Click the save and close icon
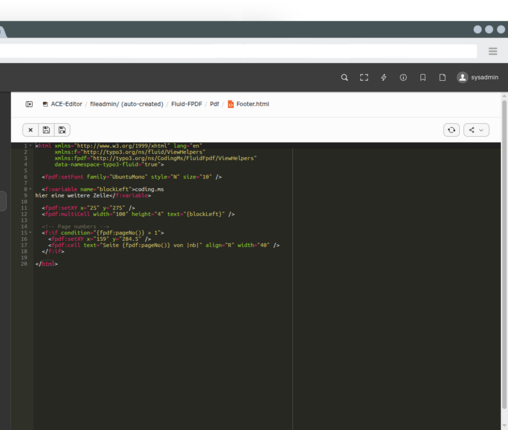The height and width of the screenshot is (430, 508). tap(62, 130)
